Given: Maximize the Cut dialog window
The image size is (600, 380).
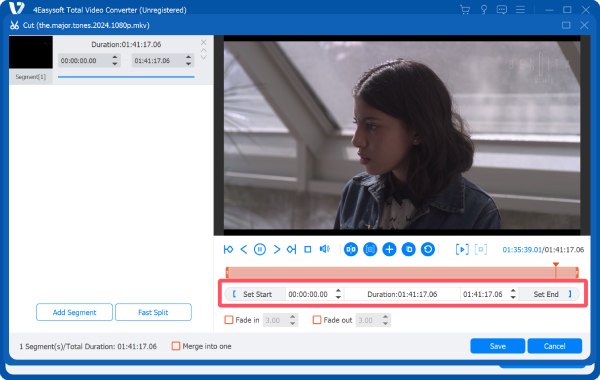Looking at the screenshot, I should point(566,25).
